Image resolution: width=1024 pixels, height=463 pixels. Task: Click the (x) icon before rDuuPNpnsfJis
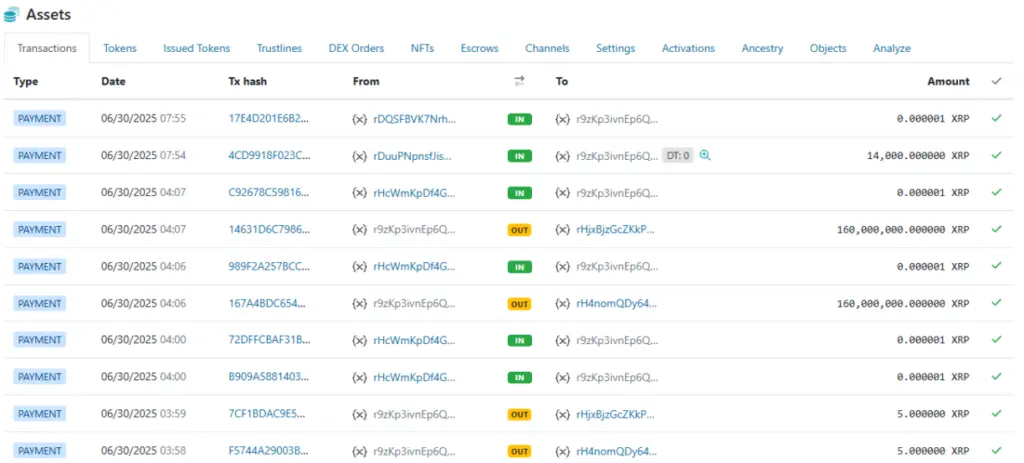359,156
